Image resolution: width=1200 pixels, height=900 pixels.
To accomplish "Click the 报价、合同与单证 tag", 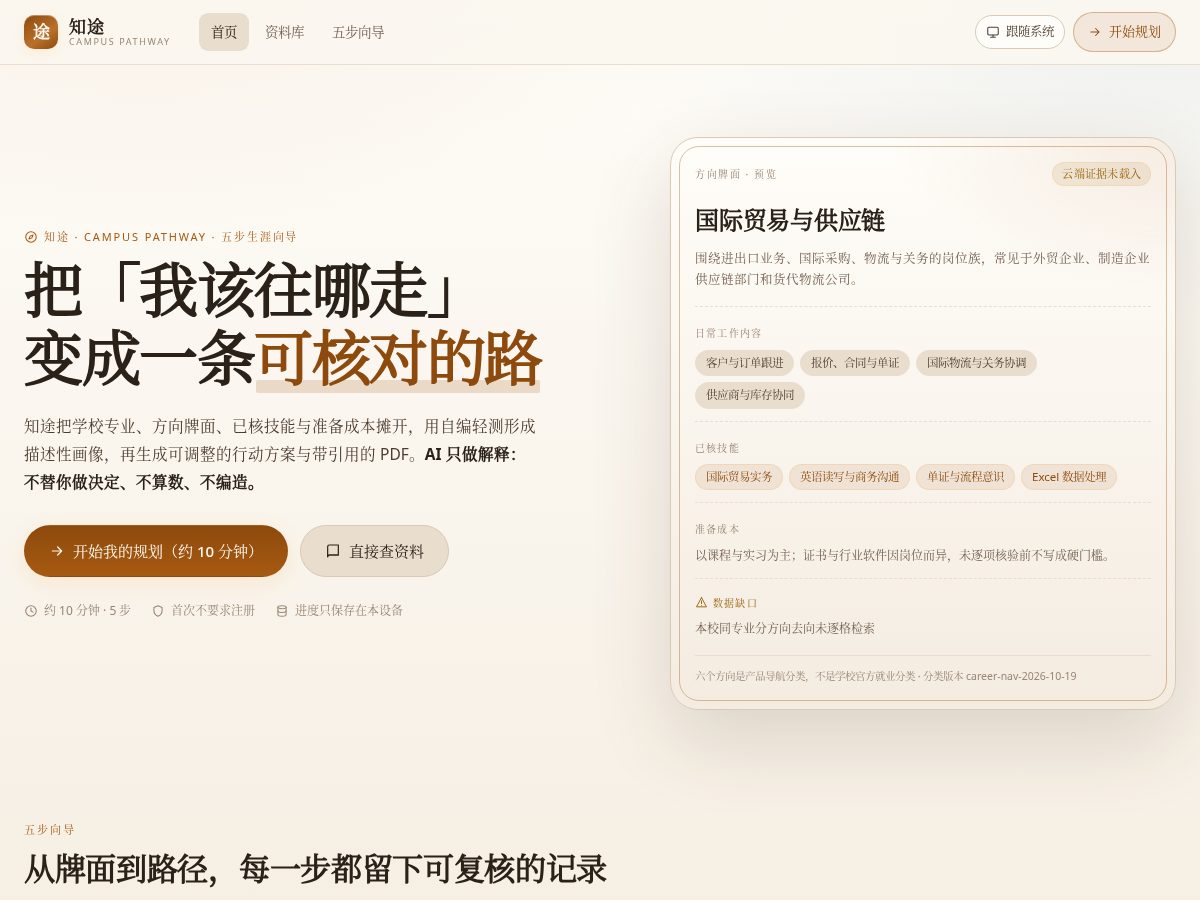I will (855, 363).
